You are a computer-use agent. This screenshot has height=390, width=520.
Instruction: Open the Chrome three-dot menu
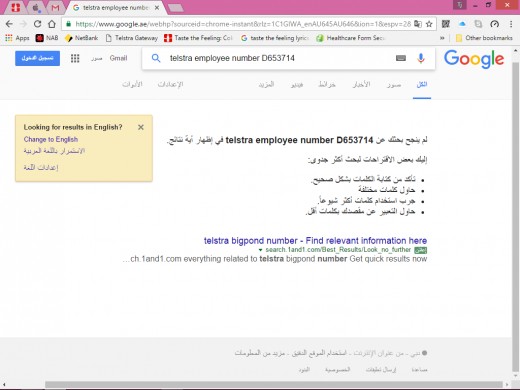pos(511,24)
